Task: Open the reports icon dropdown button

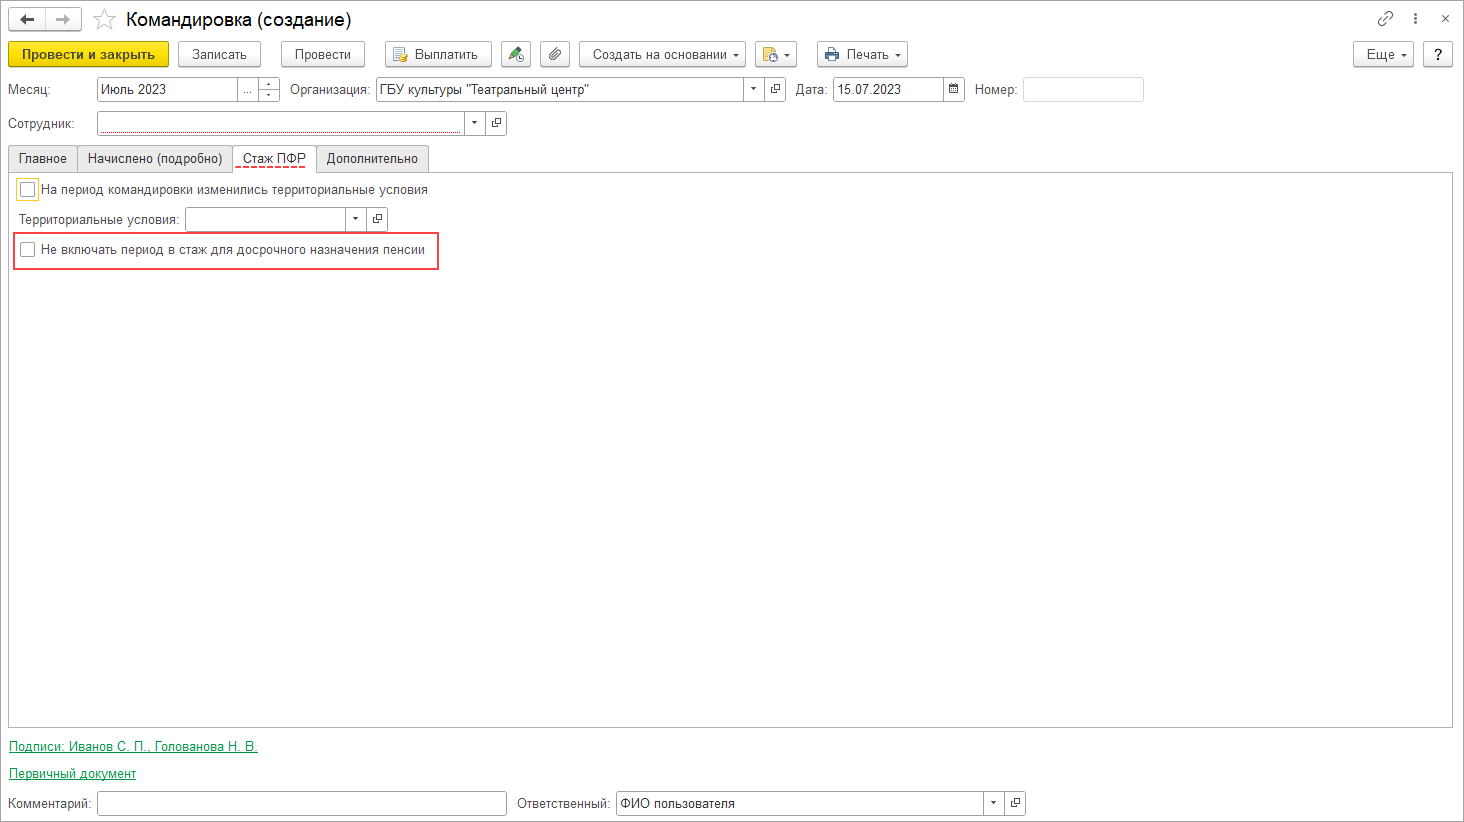Action: tap(776, 54)
